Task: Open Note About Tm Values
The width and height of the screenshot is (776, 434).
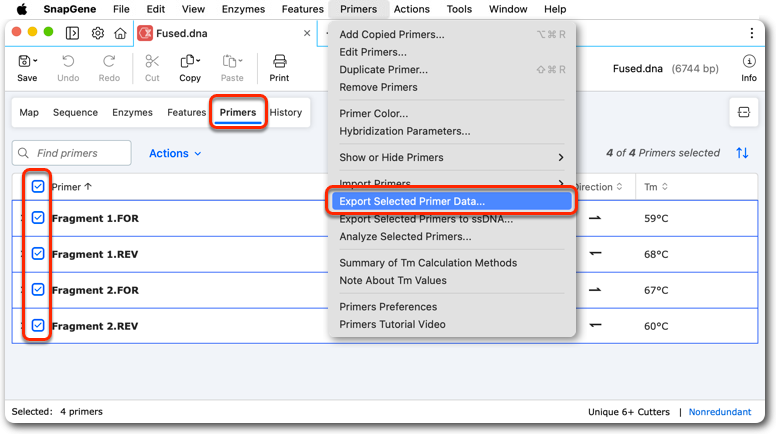Action: click(452, 281)
